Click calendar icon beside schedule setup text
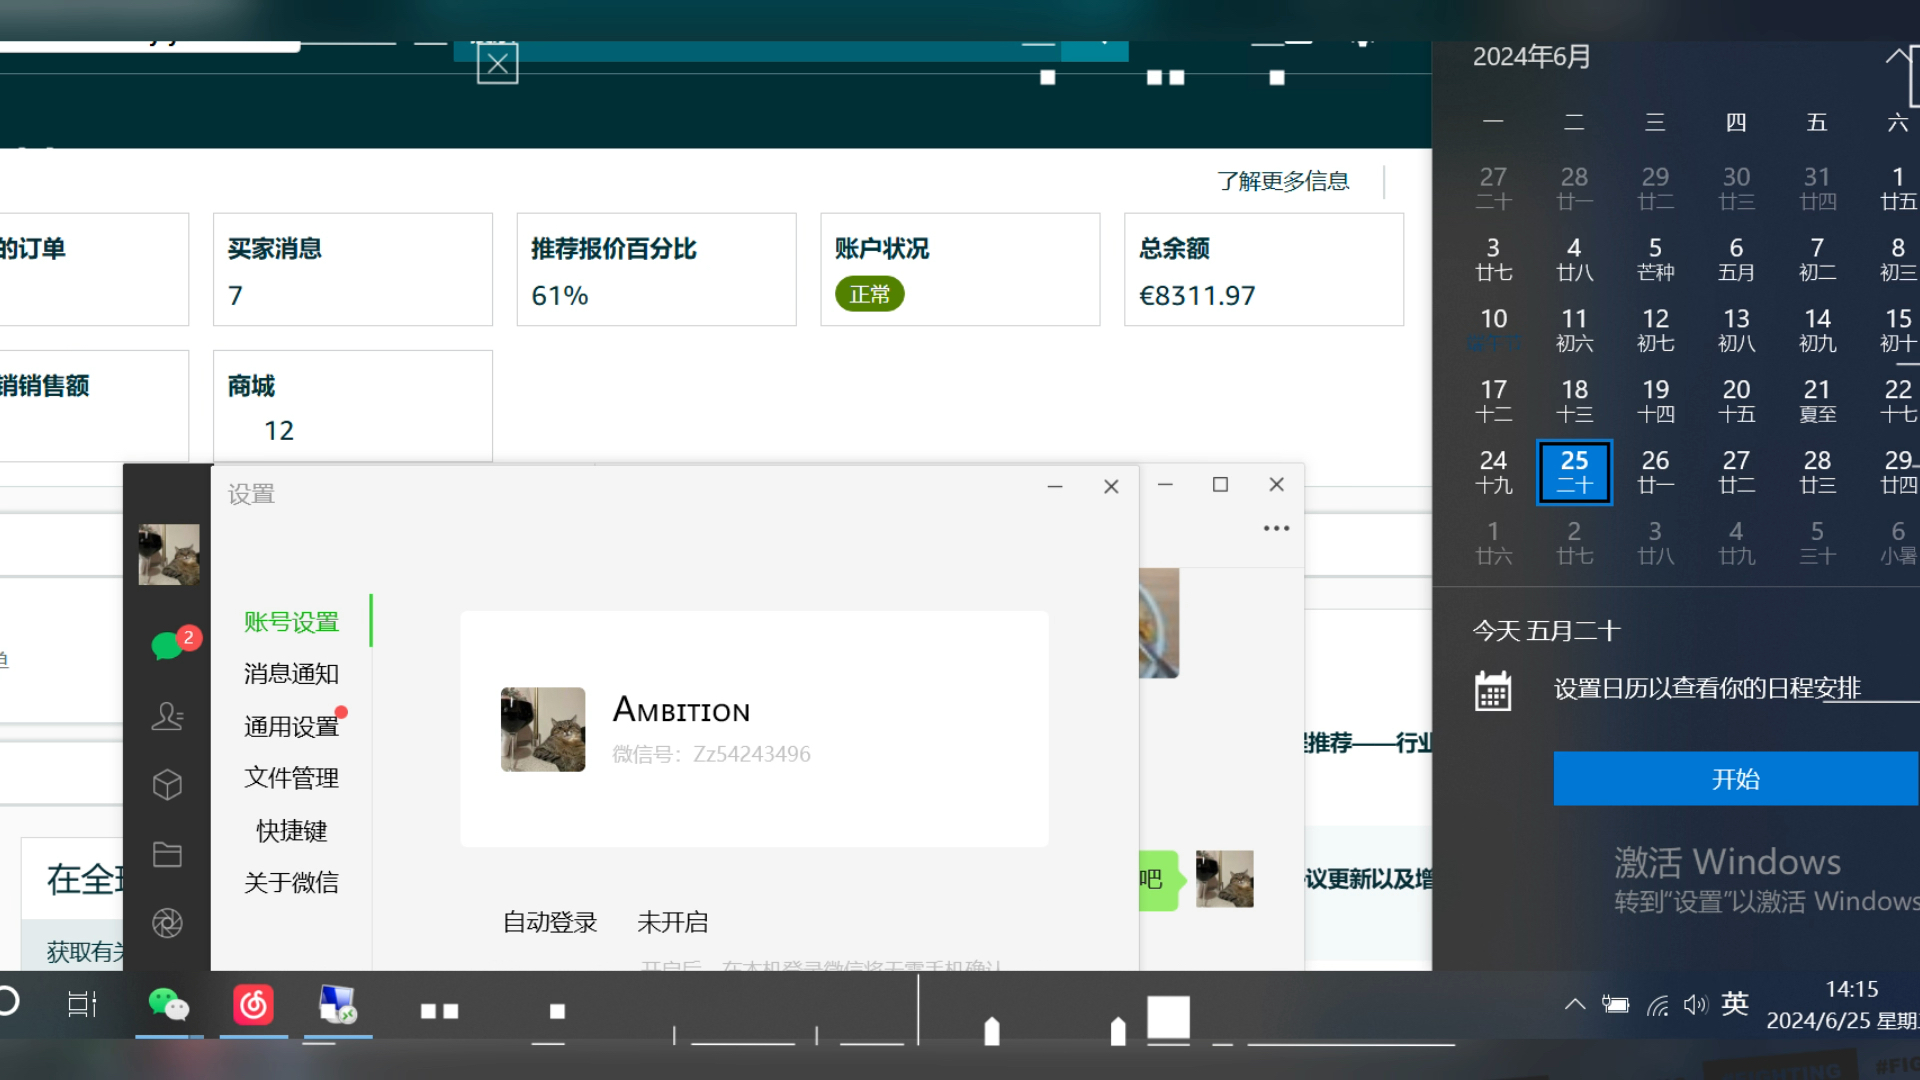Viewport: 1920px width, 1080px height. click(x=1493, y=691)
